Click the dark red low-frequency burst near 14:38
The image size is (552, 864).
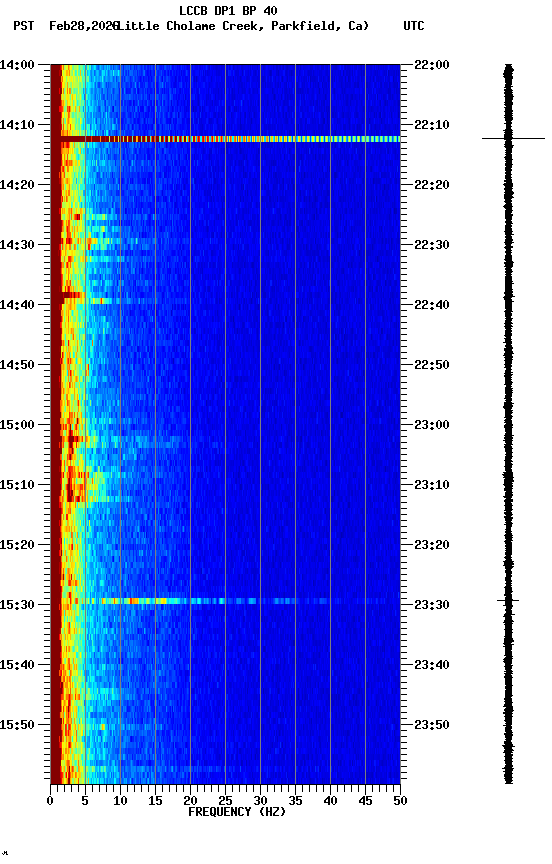72,295
